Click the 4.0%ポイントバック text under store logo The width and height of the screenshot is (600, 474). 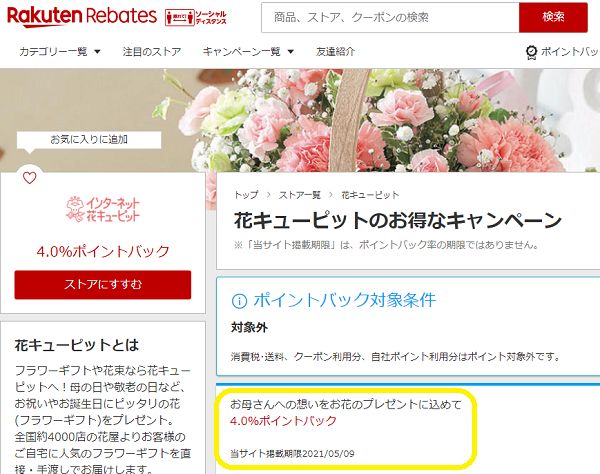(x=103, y=251)
